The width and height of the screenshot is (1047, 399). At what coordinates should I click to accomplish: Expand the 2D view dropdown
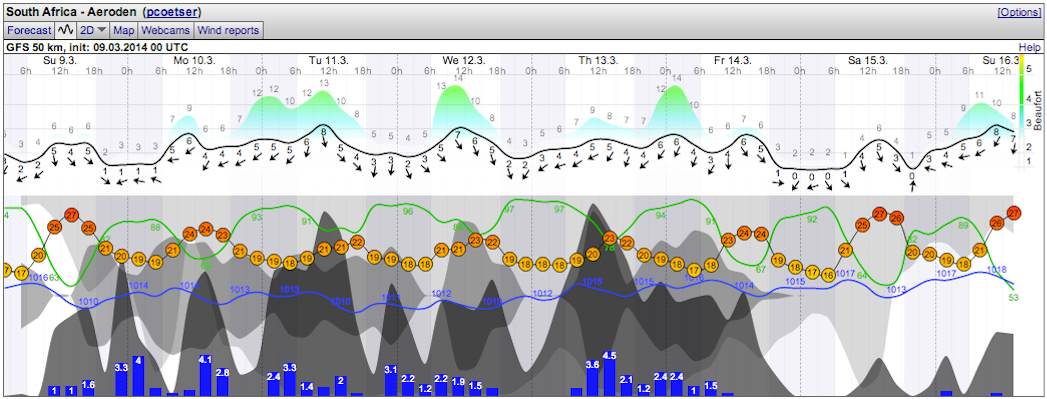coord(93,30)
